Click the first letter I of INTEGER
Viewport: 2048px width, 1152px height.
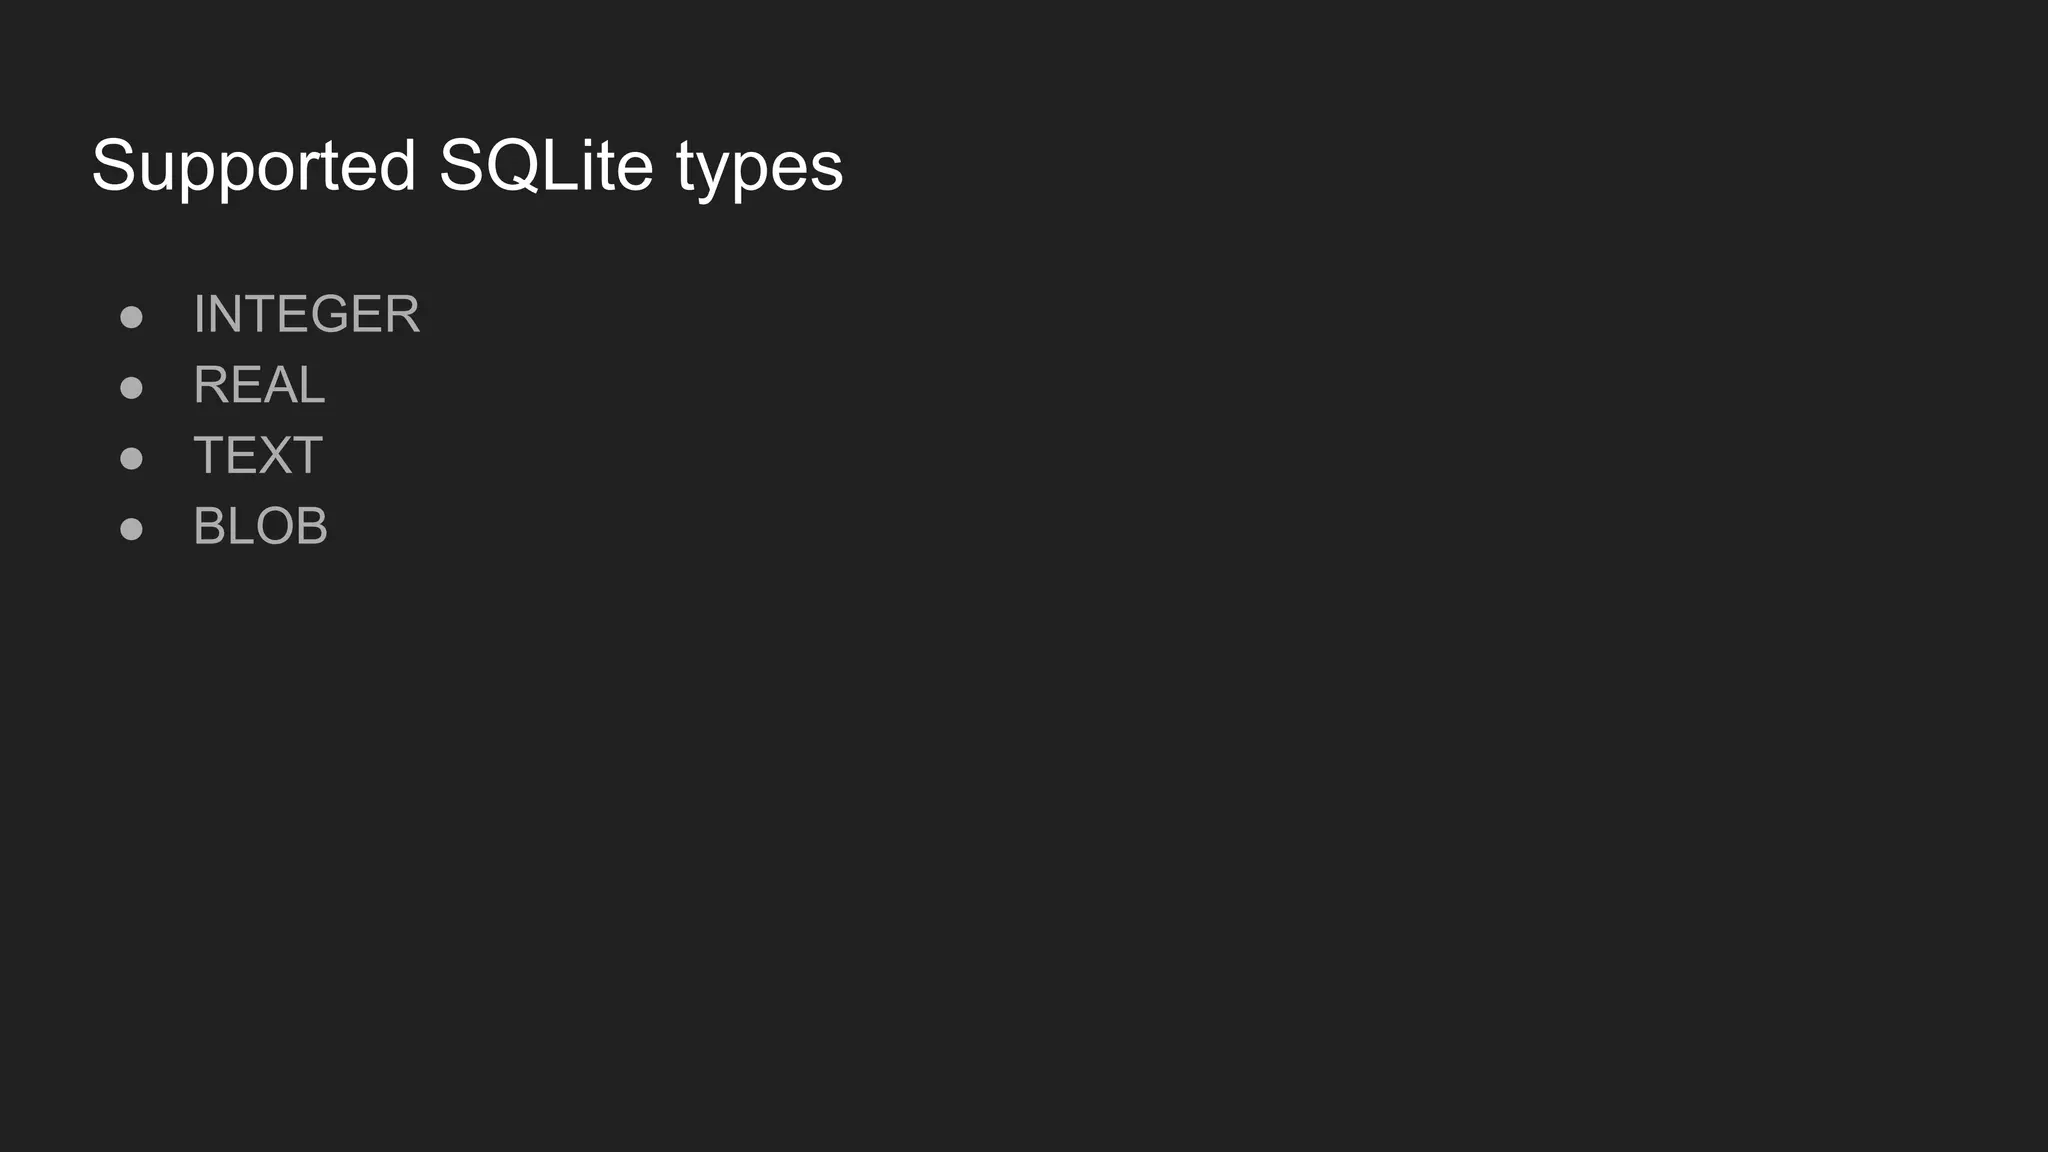coord(199,314)
